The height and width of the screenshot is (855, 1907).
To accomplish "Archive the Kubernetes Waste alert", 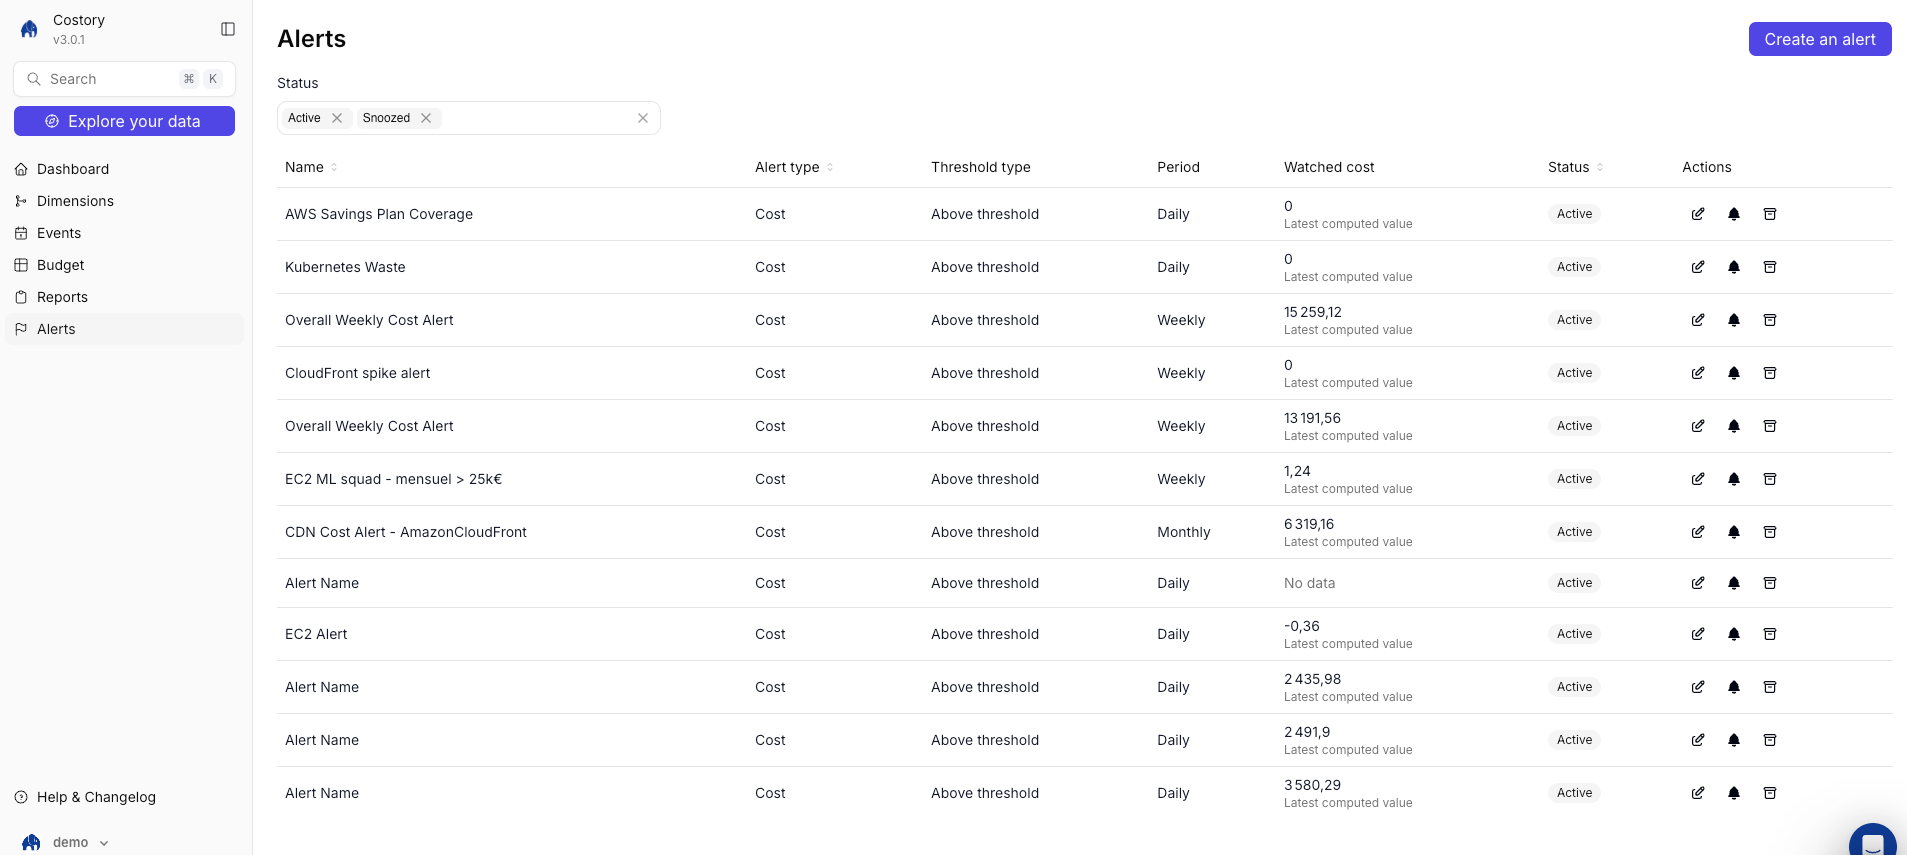I will pyautogui.click(x=1770, y=267).
